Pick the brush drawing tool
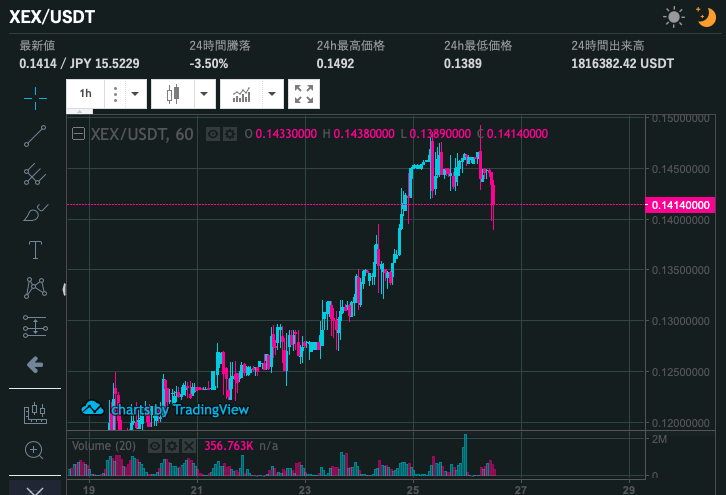726x495 pixels. (x=35, y=211)
